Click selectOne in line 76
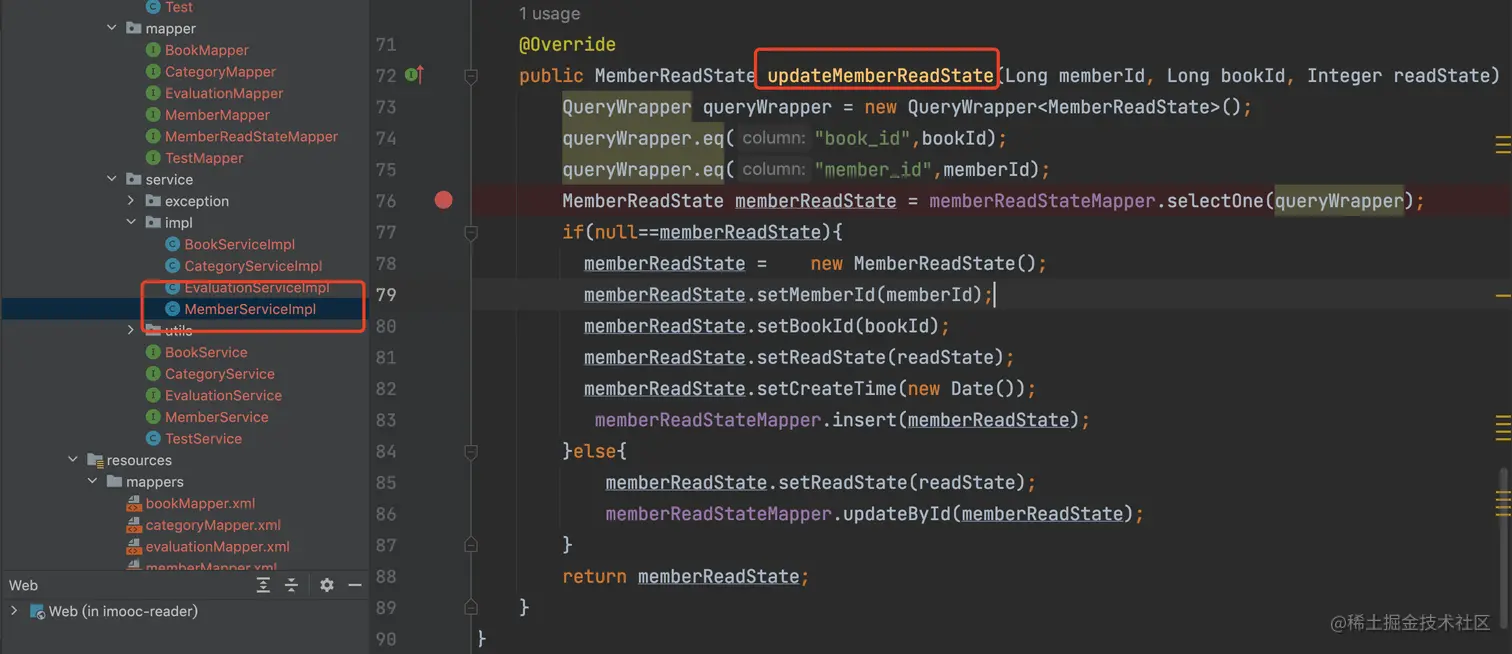 [1214, 201]
